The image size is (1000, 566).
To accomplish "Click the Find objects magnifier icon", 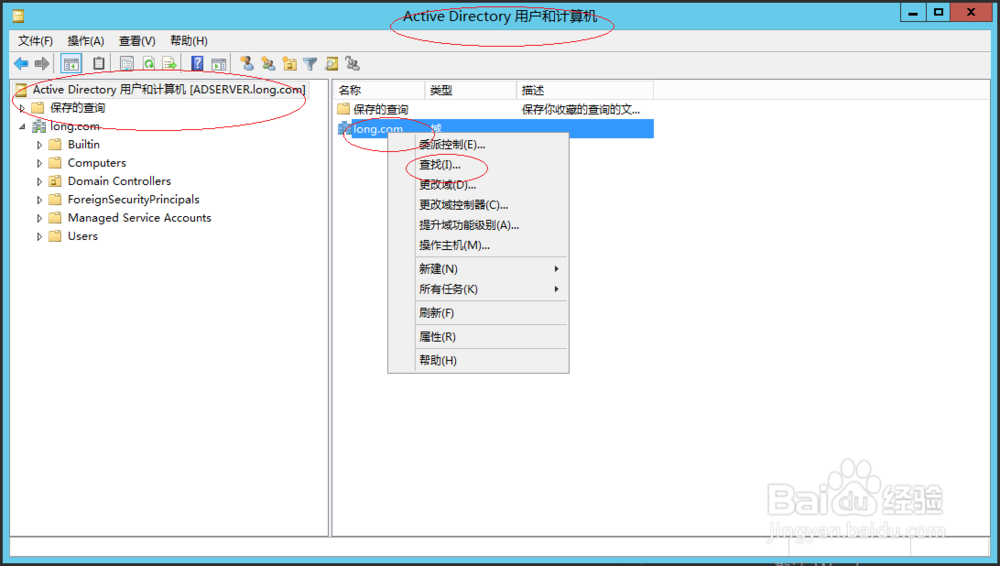I will (332, 64).
